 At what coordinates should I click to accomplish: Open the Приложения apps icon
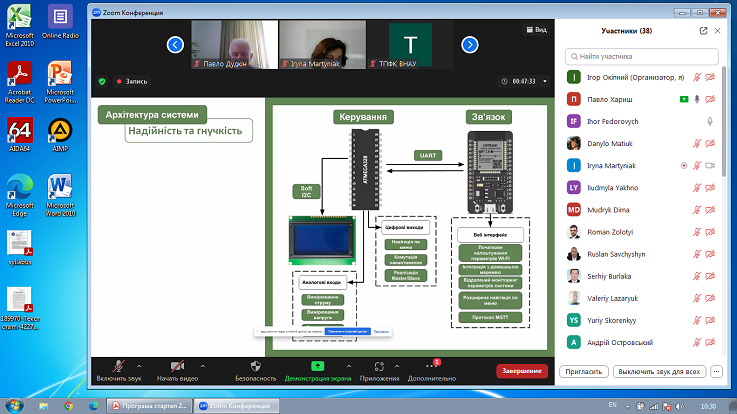[378, 366]
